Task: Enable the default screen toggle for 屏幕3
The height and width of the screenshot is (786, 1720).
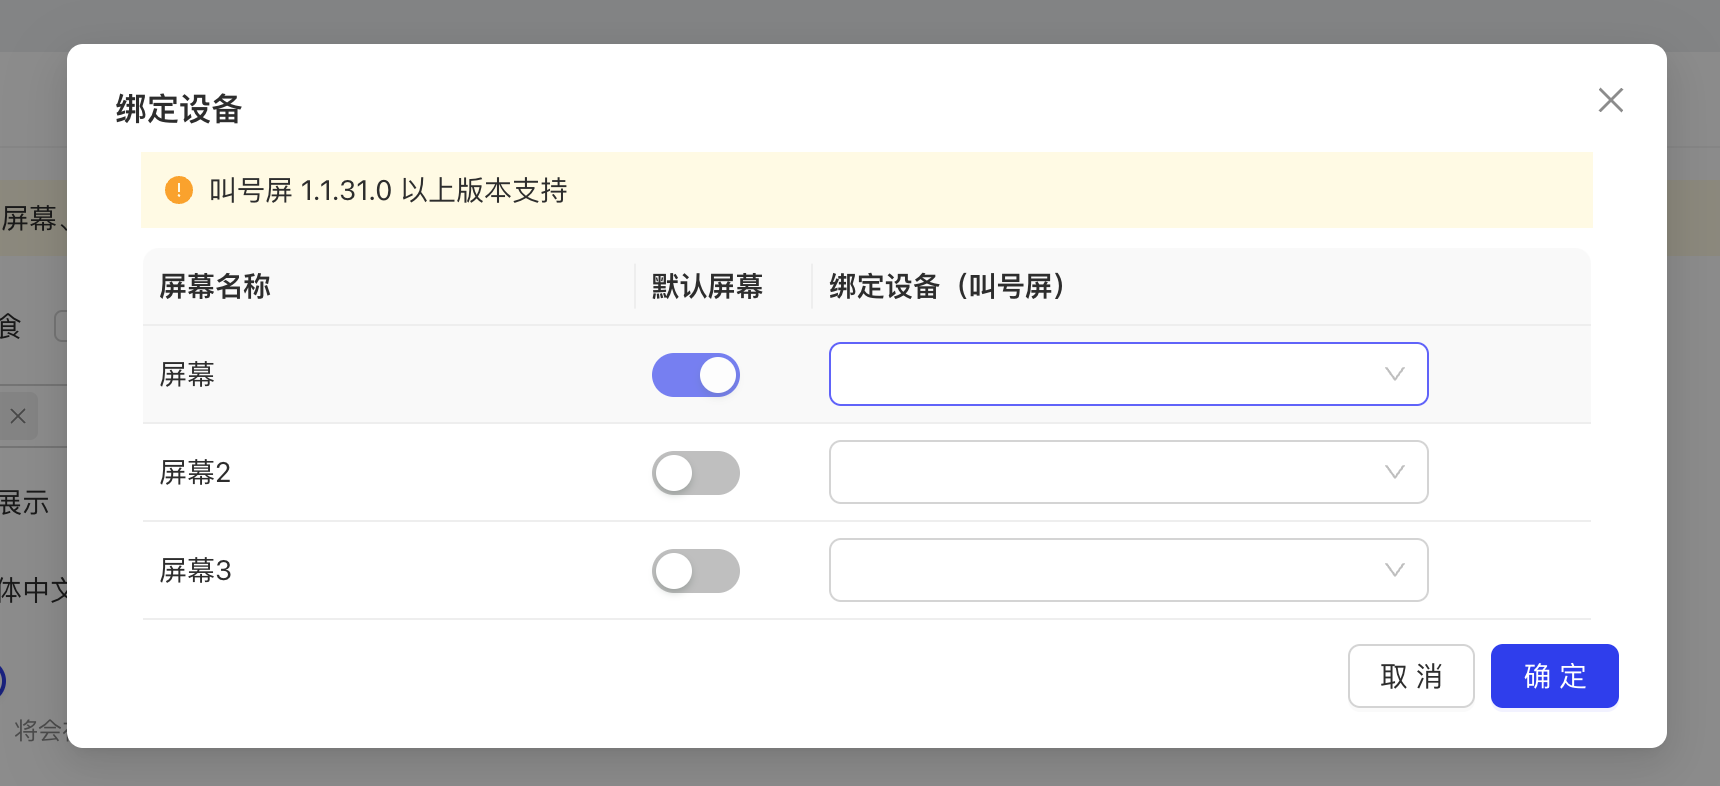Action: pyautogui.click(x=696, y=571)
